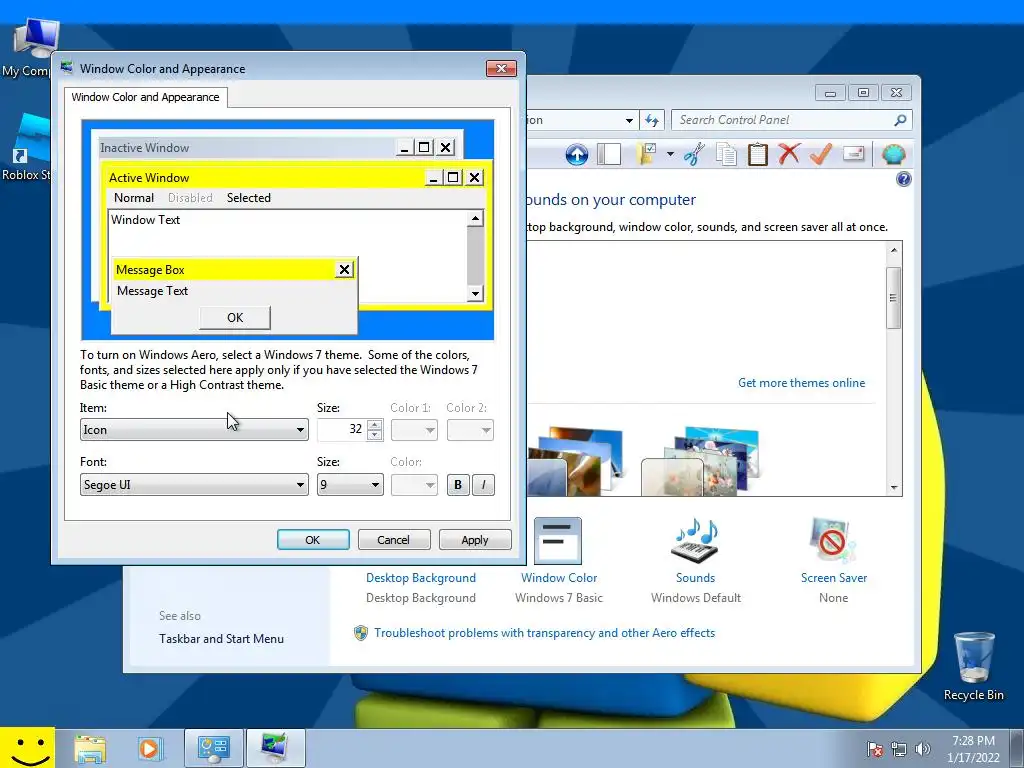The height and width of the screenshot is (768, 1024).
Task: Open the Desktop Background link
Action: 421,578
